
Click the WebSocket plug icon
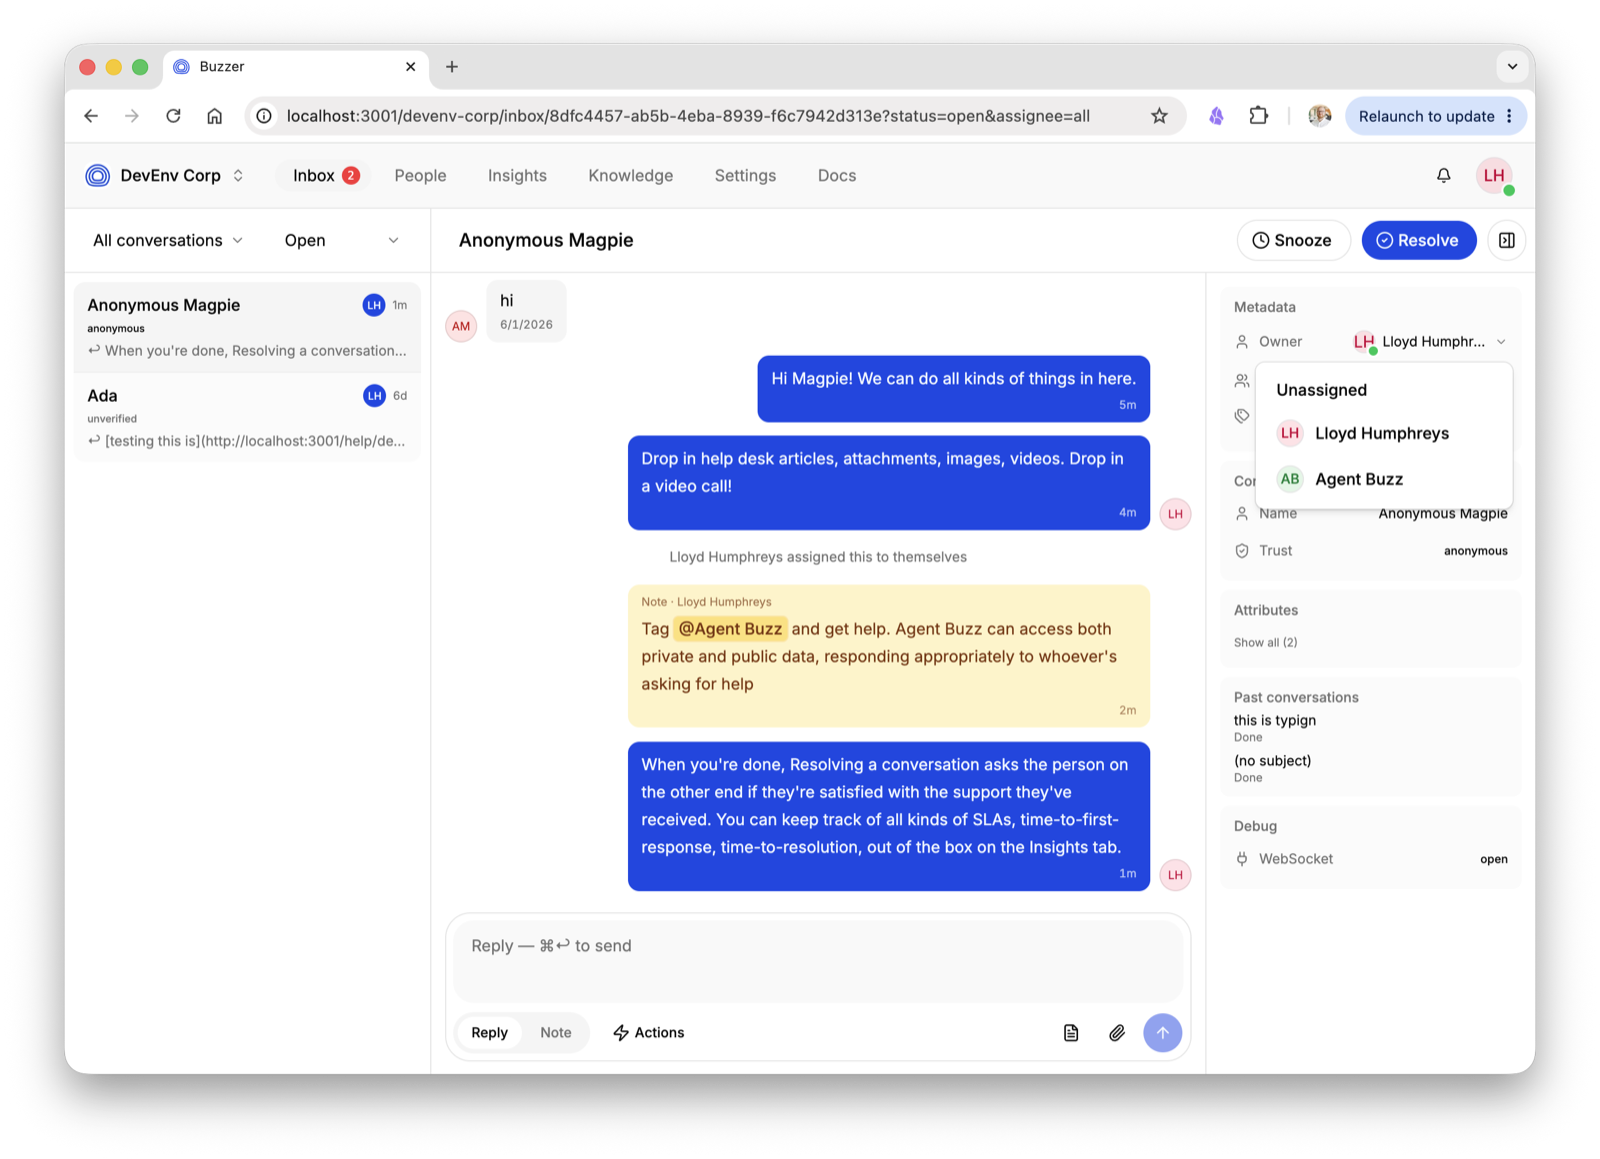tap(1242, 859)
